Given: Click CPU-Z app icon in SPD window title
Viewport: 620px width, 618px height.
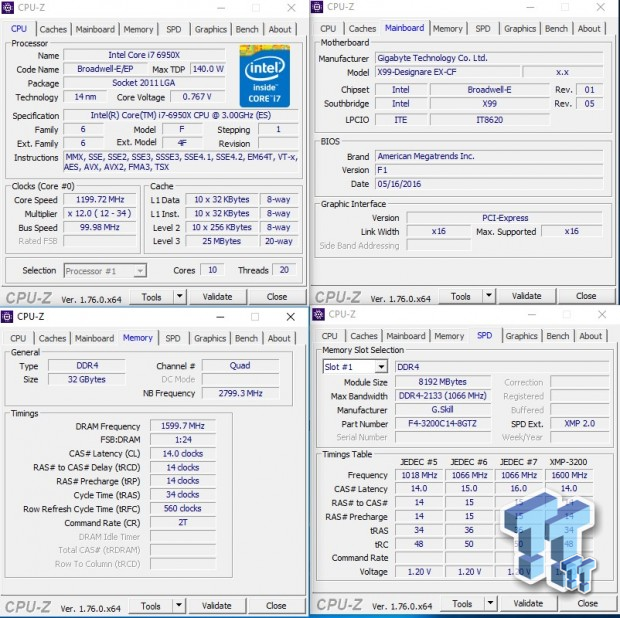Looking at the screenshot, I should tap(318, 314).
